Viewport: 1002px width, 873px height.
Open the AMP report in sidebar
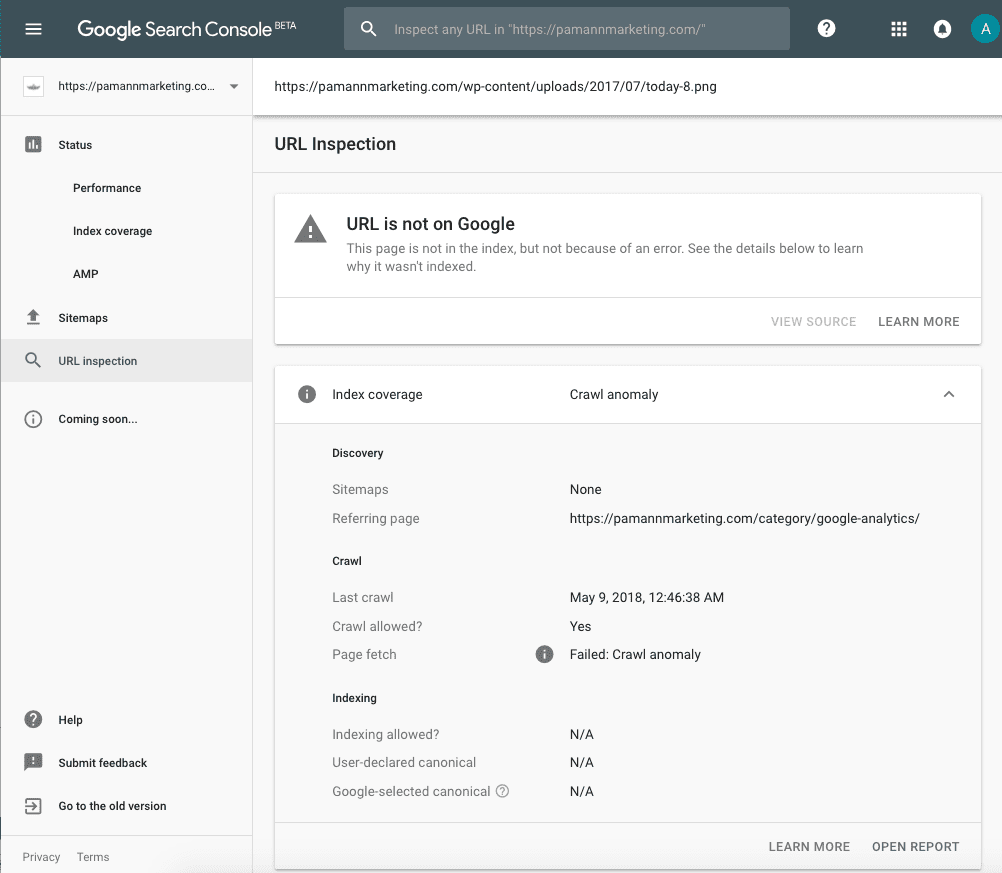coord(86,274)
